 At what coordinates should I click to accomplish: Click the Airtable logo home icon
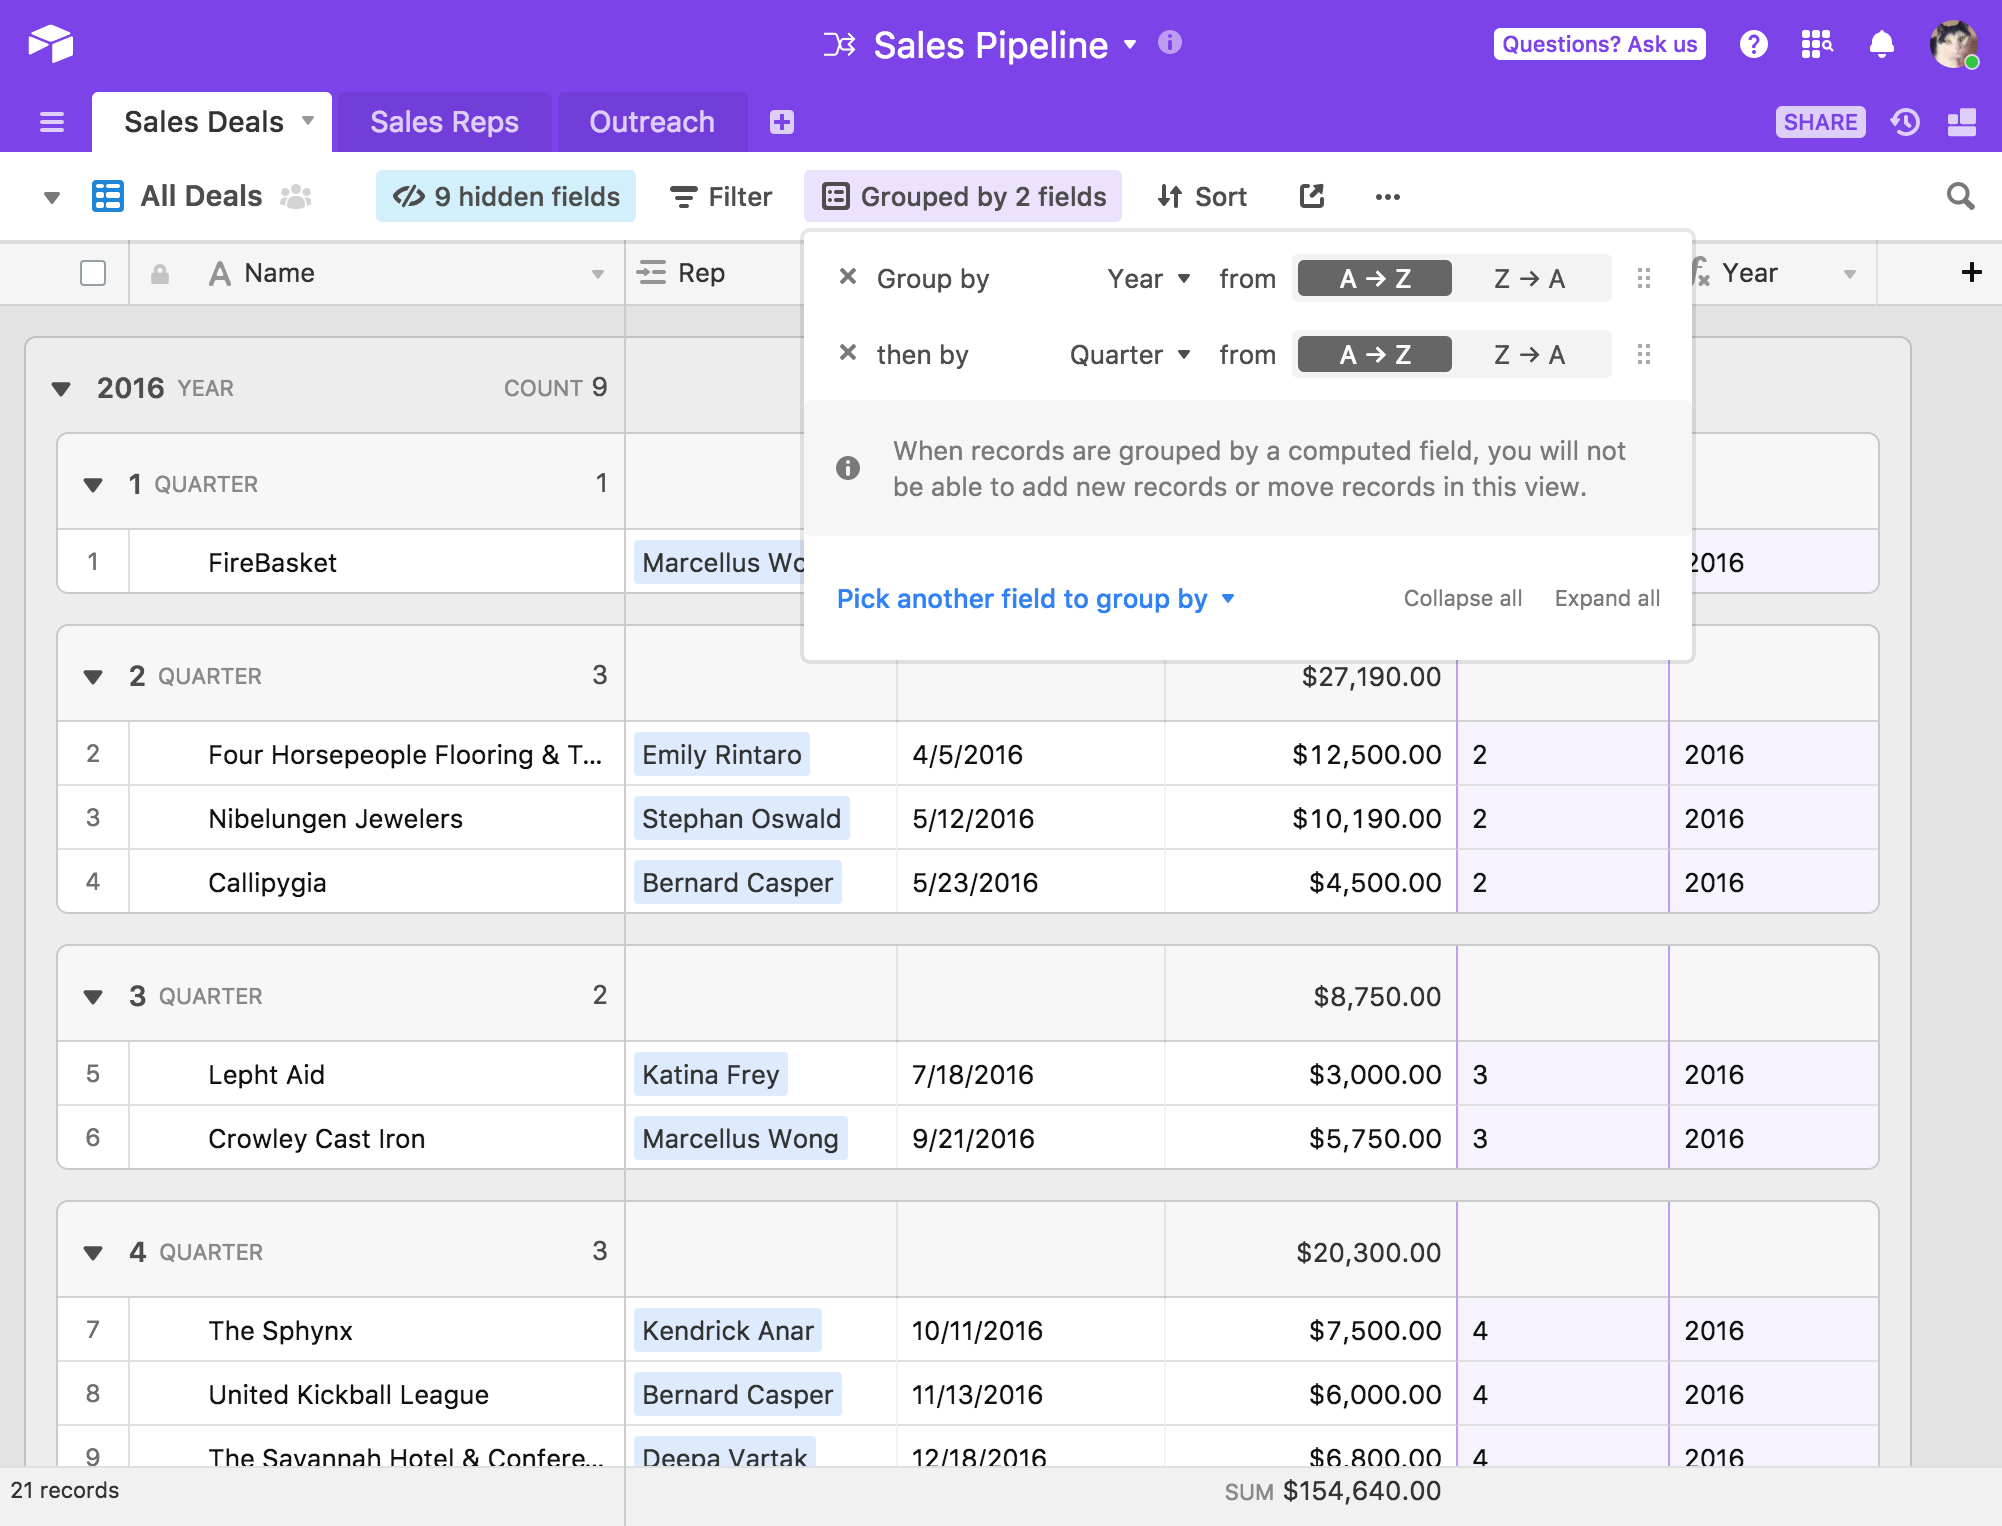(x=51, y=44)
